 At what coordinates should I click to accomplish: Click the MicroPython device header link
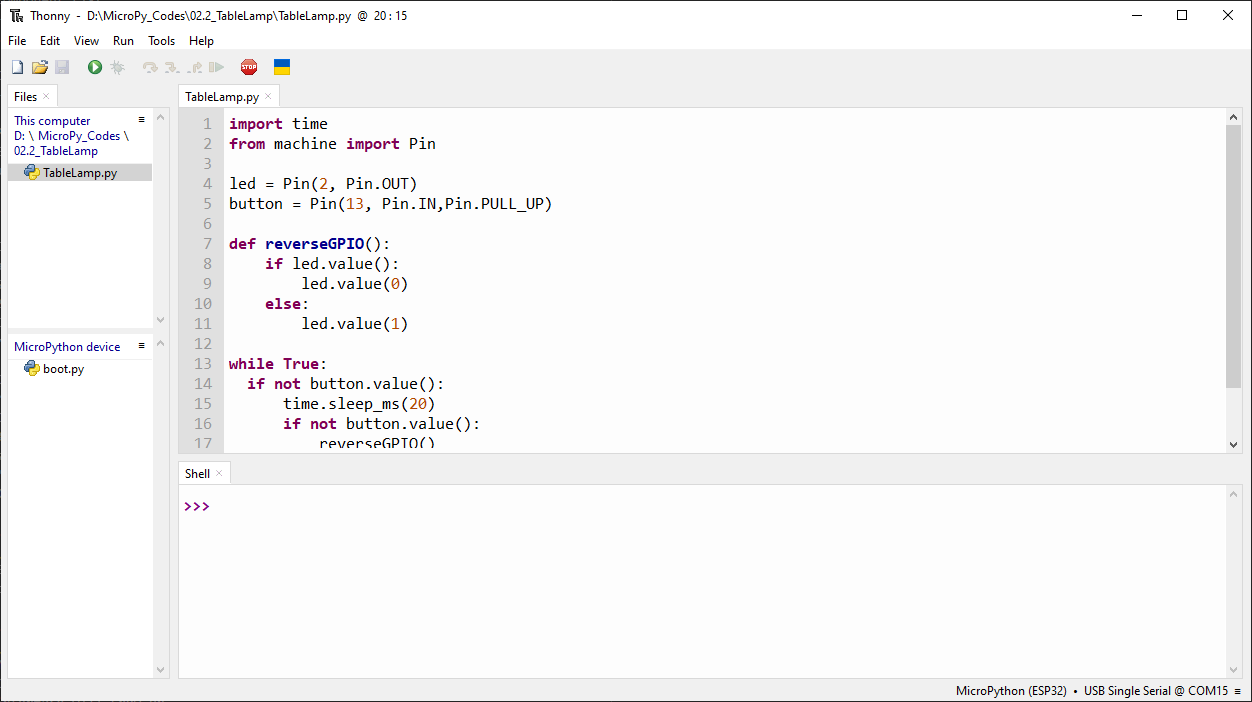pos(67,347)
